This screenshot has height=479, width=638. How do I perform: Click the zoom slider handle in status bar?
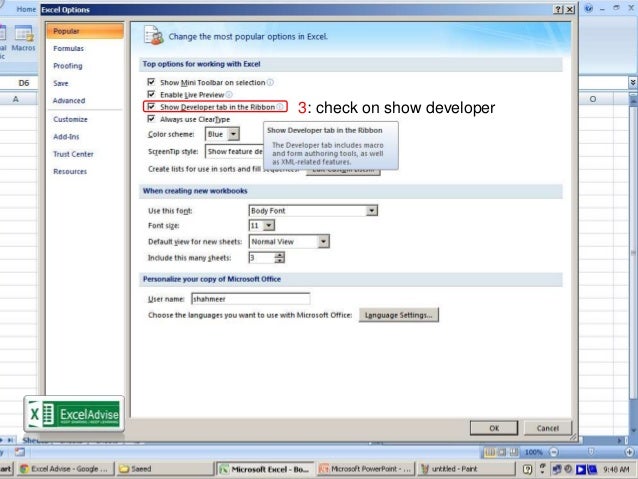tap(591, 452)
